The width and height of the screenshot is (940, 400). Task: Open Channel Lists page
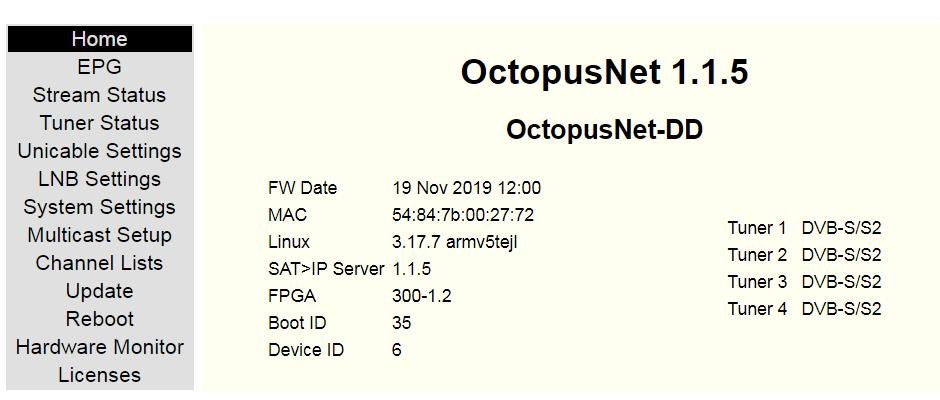tap(99, 263)
